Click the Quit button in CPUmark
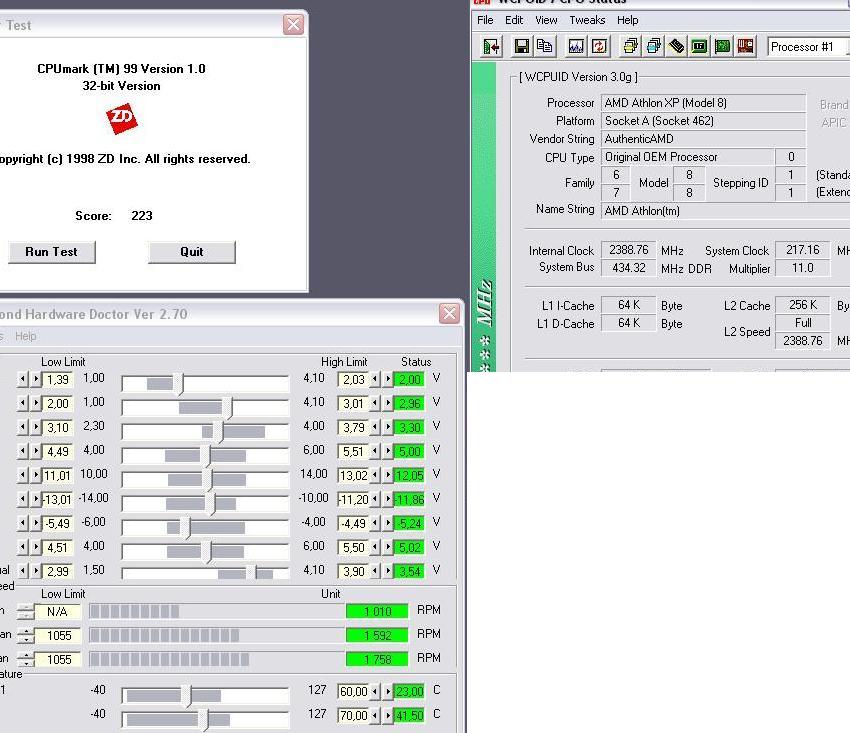Screen dimensions: 850x733 pyautogui.click(x=191, y=252)
